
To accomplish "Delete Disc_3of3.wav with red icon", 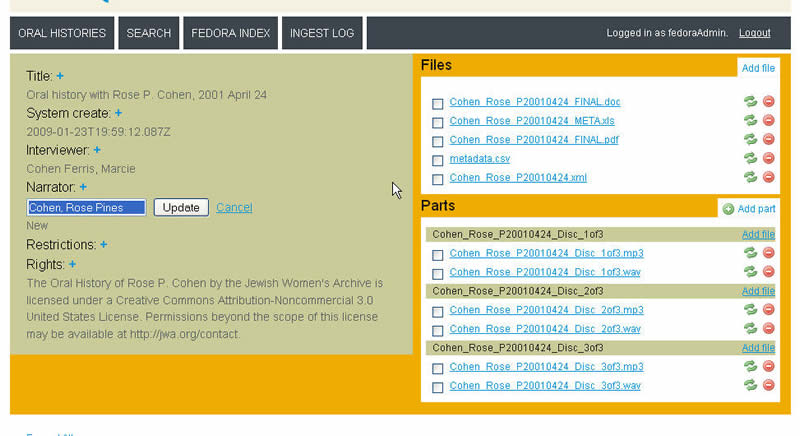I will tap(768, 384).
